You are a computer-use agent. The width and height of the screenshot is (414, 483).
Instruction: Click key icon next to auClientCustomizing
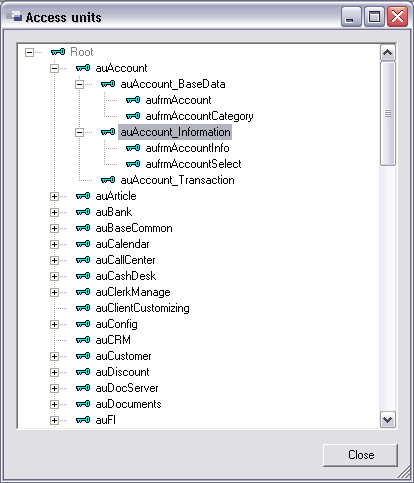click(x=83, y=308)
